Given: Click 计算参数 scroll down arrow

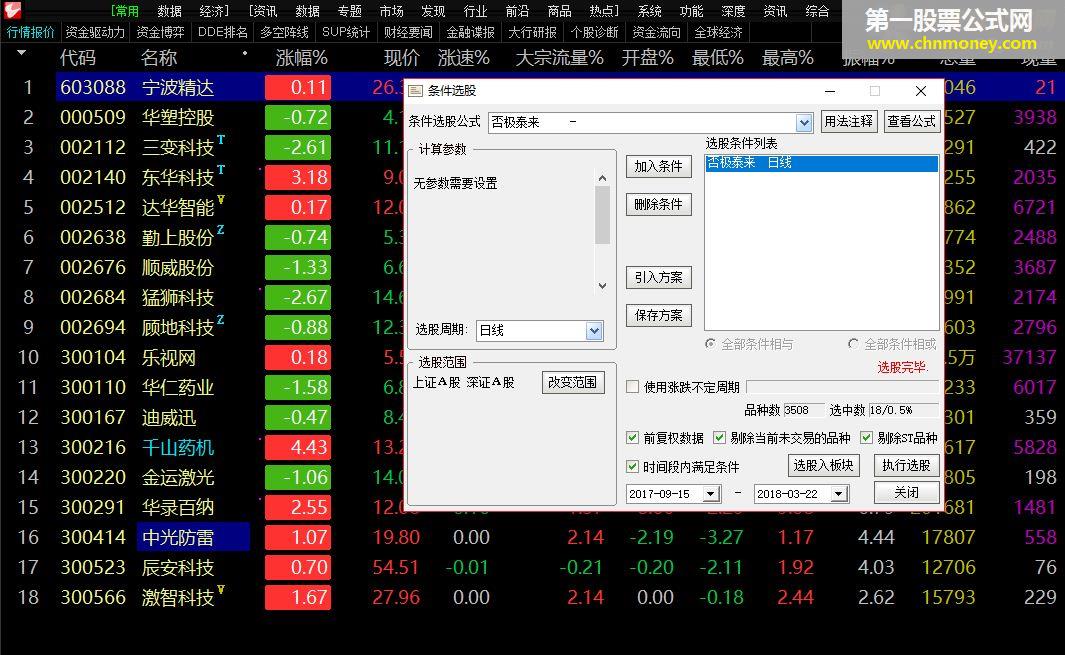Looking at the screenshot, I should [602, 286].
